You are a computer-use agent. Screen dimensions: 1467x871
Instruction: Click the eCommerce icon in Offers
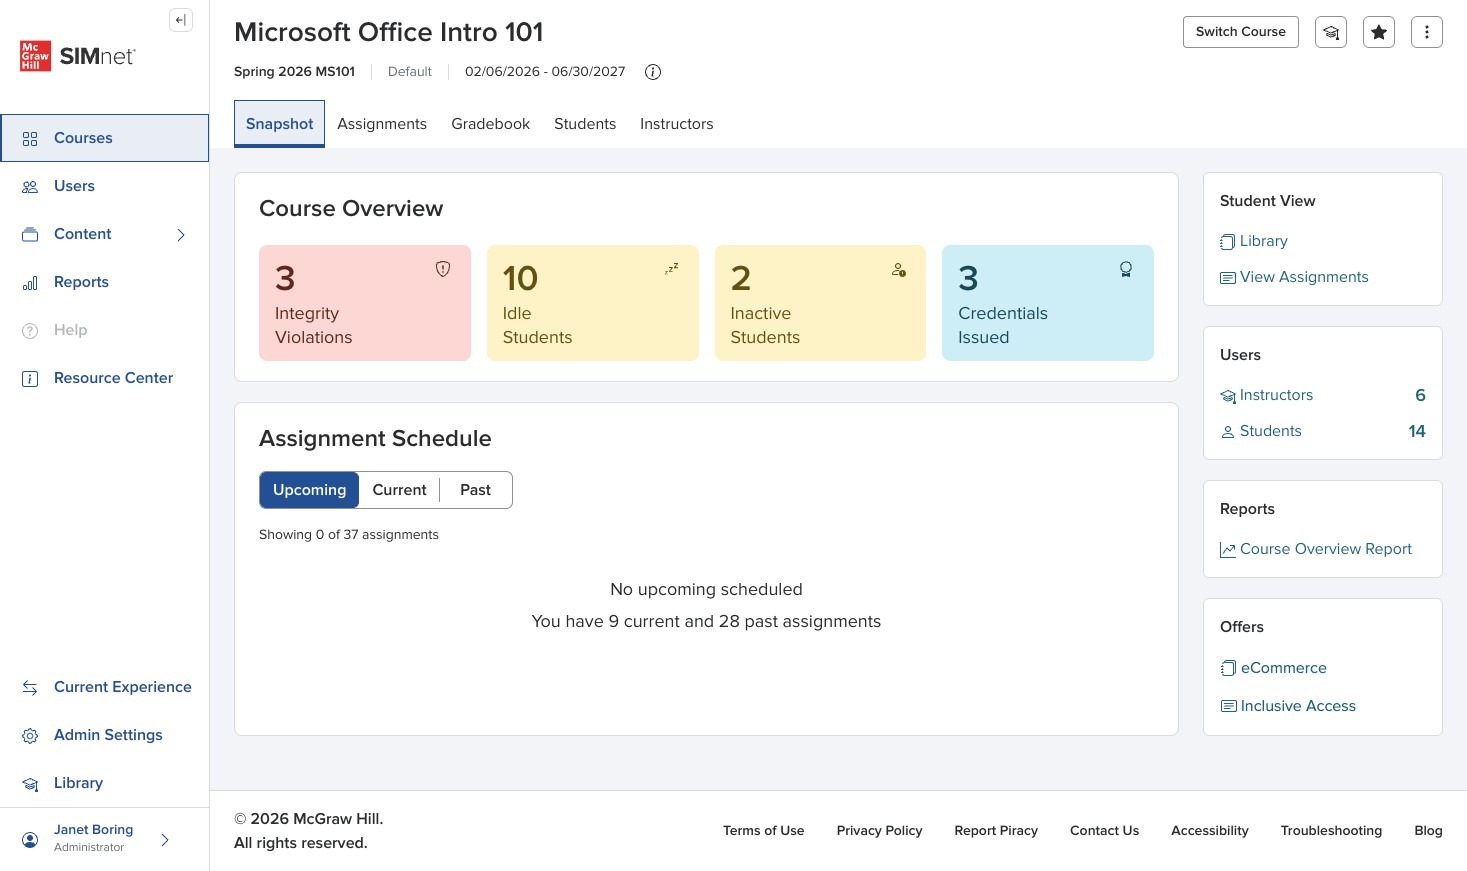[x=1229, y=668]
